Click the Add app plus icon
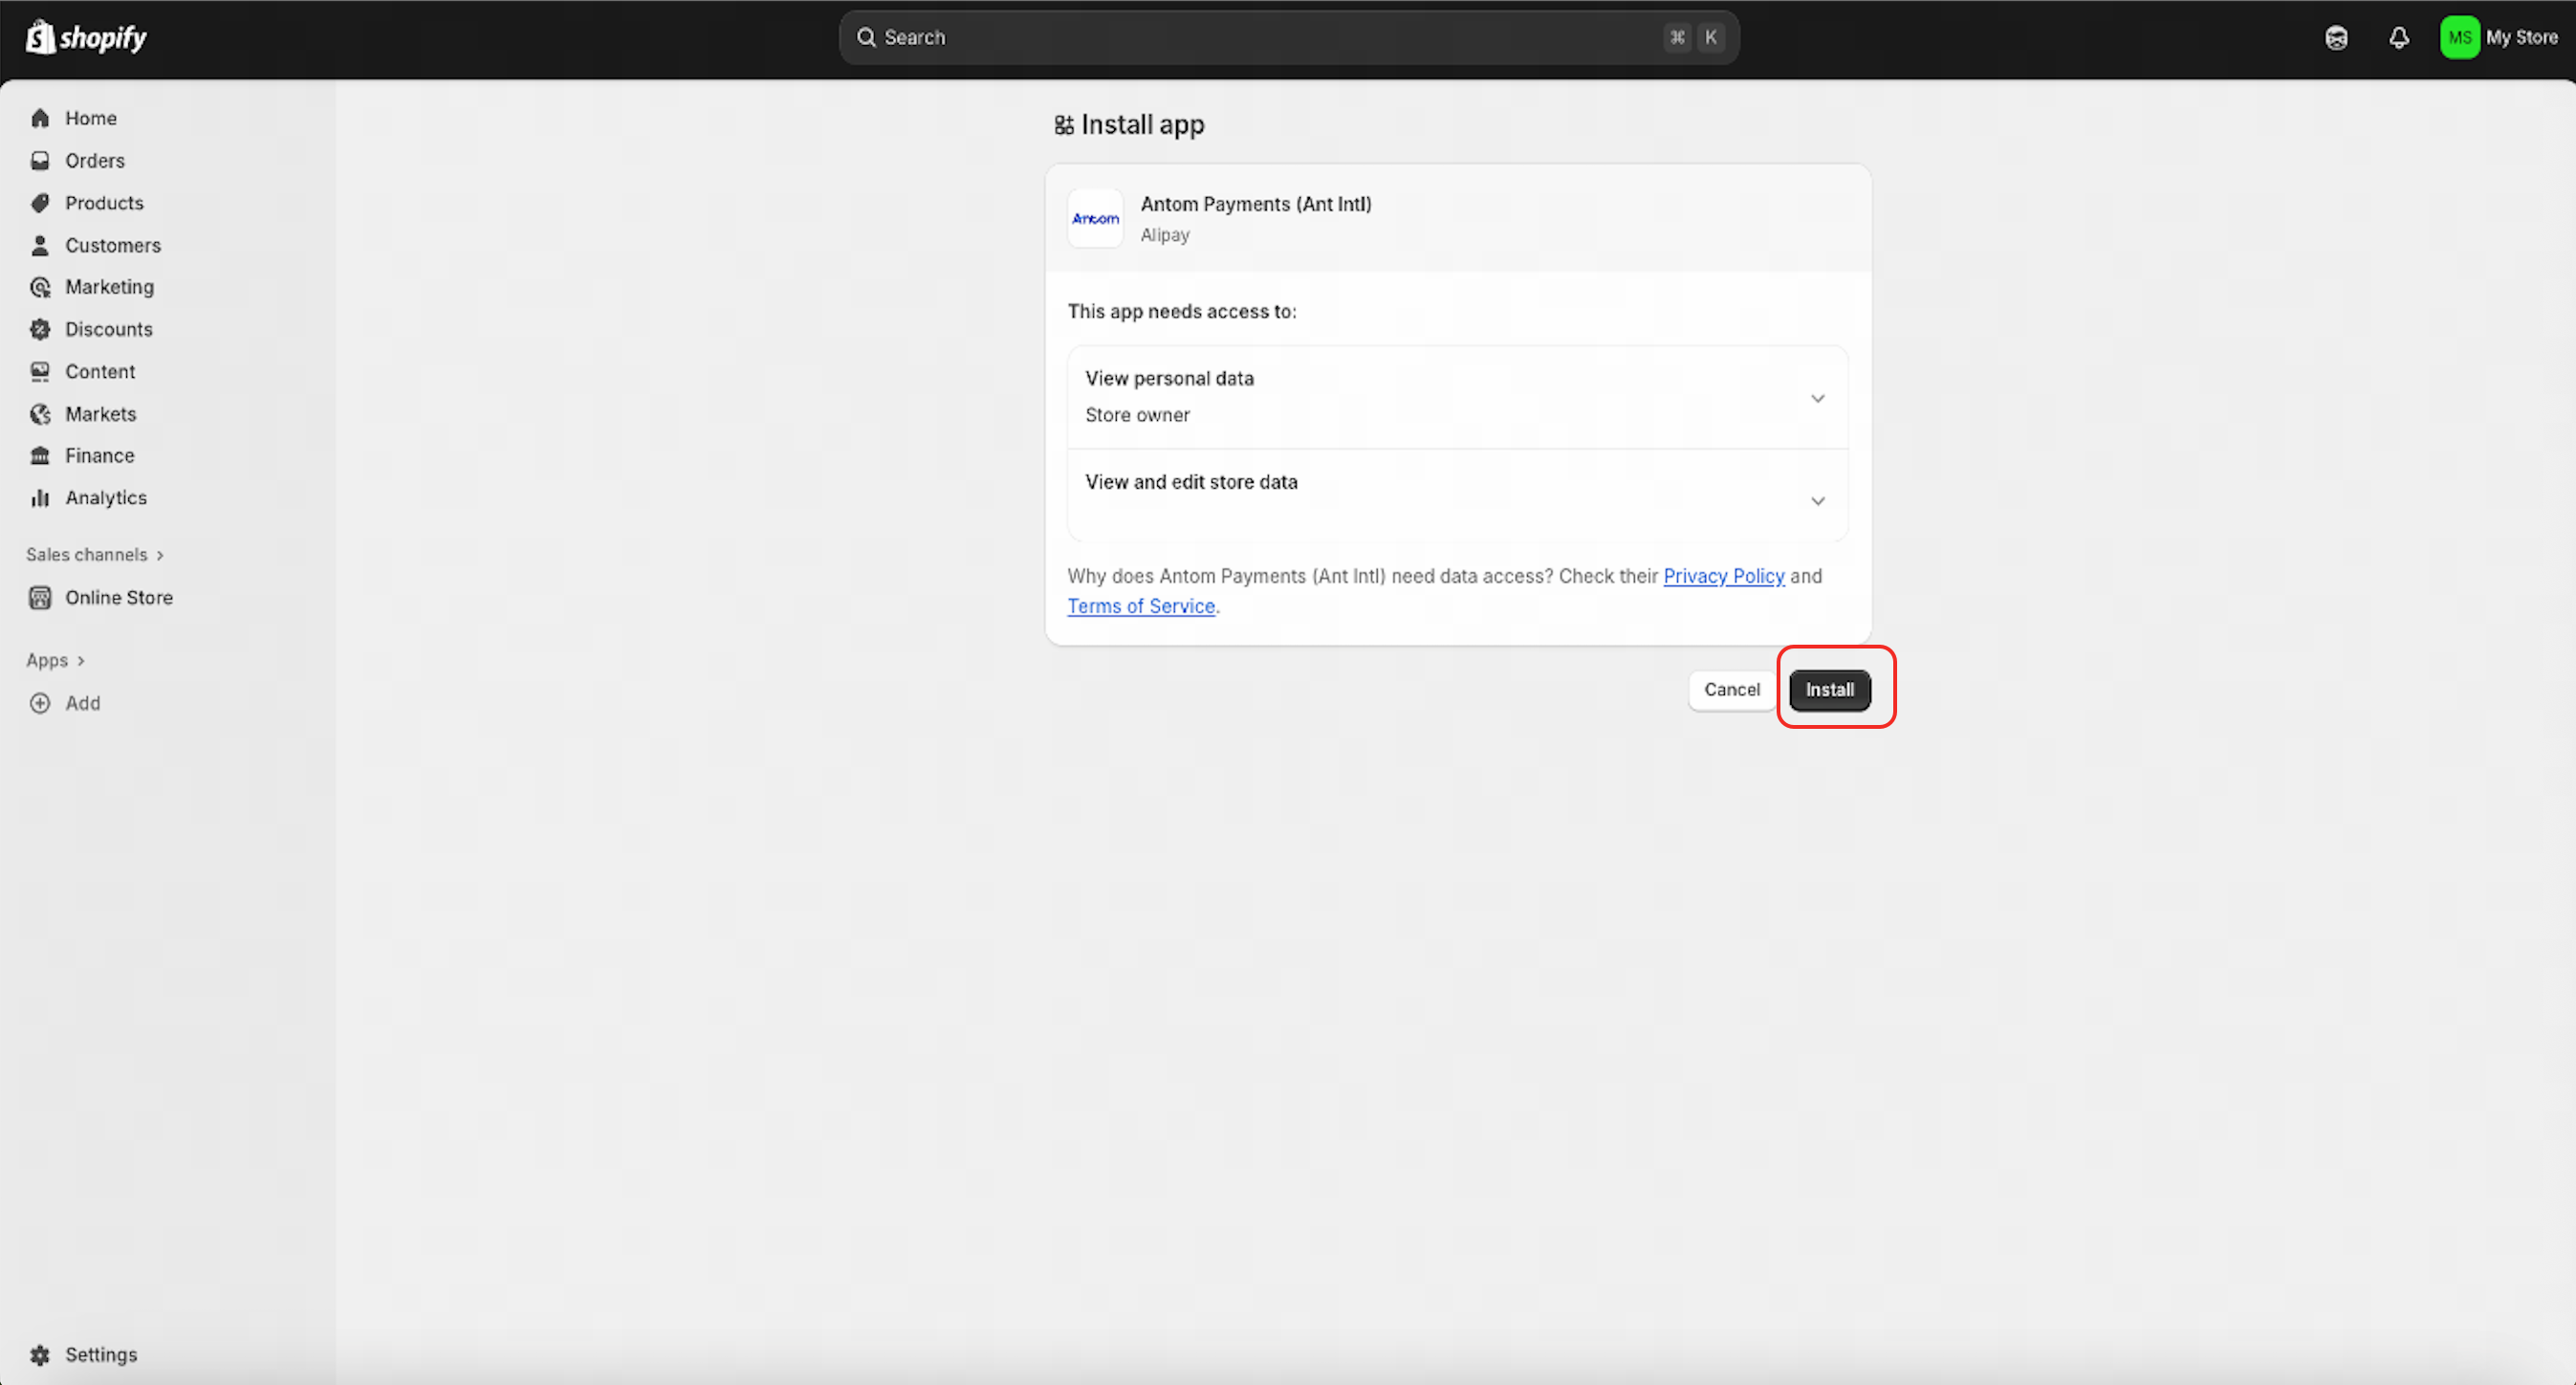The width and height of the screenshot is (2576, 1385). tap(40, 703)
